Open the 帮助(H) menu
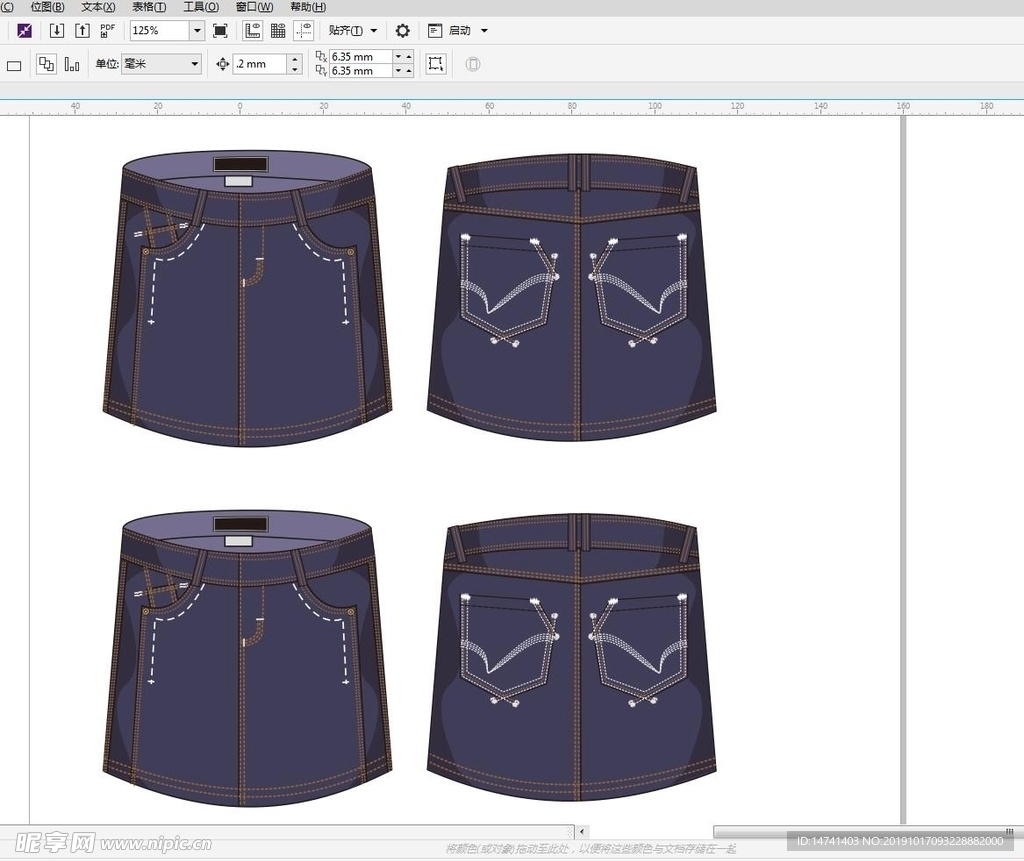This screenshot has height=861, width=1024. [308, 7]
